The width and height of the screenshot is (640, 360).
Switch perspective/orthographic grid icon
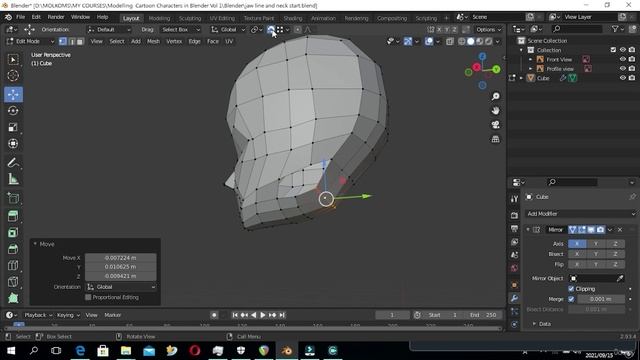tap(495, 139)
